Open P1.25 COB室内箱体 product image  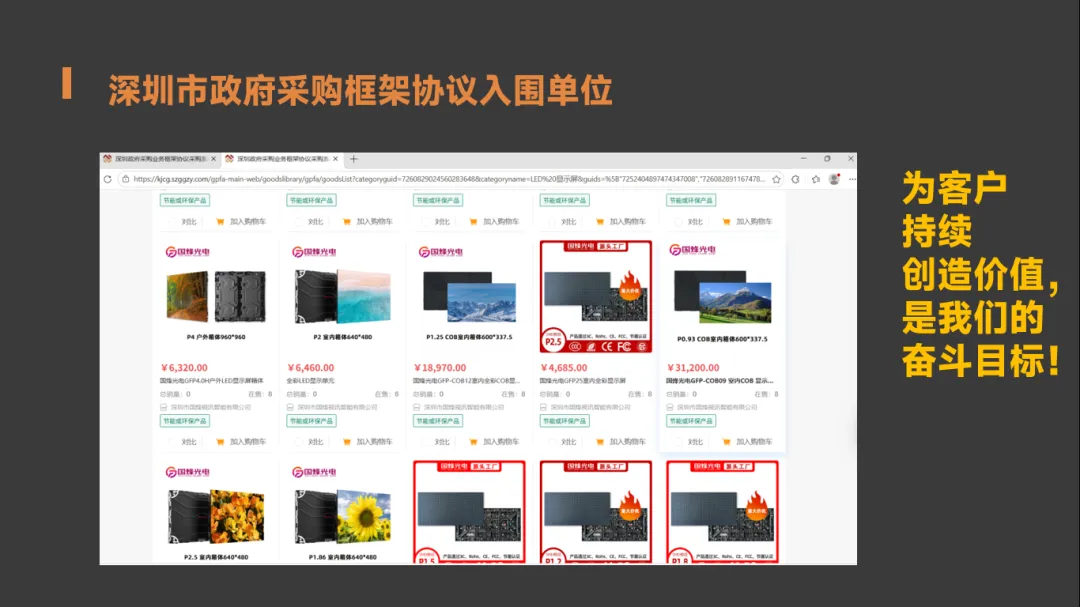[x=470, y=297]
